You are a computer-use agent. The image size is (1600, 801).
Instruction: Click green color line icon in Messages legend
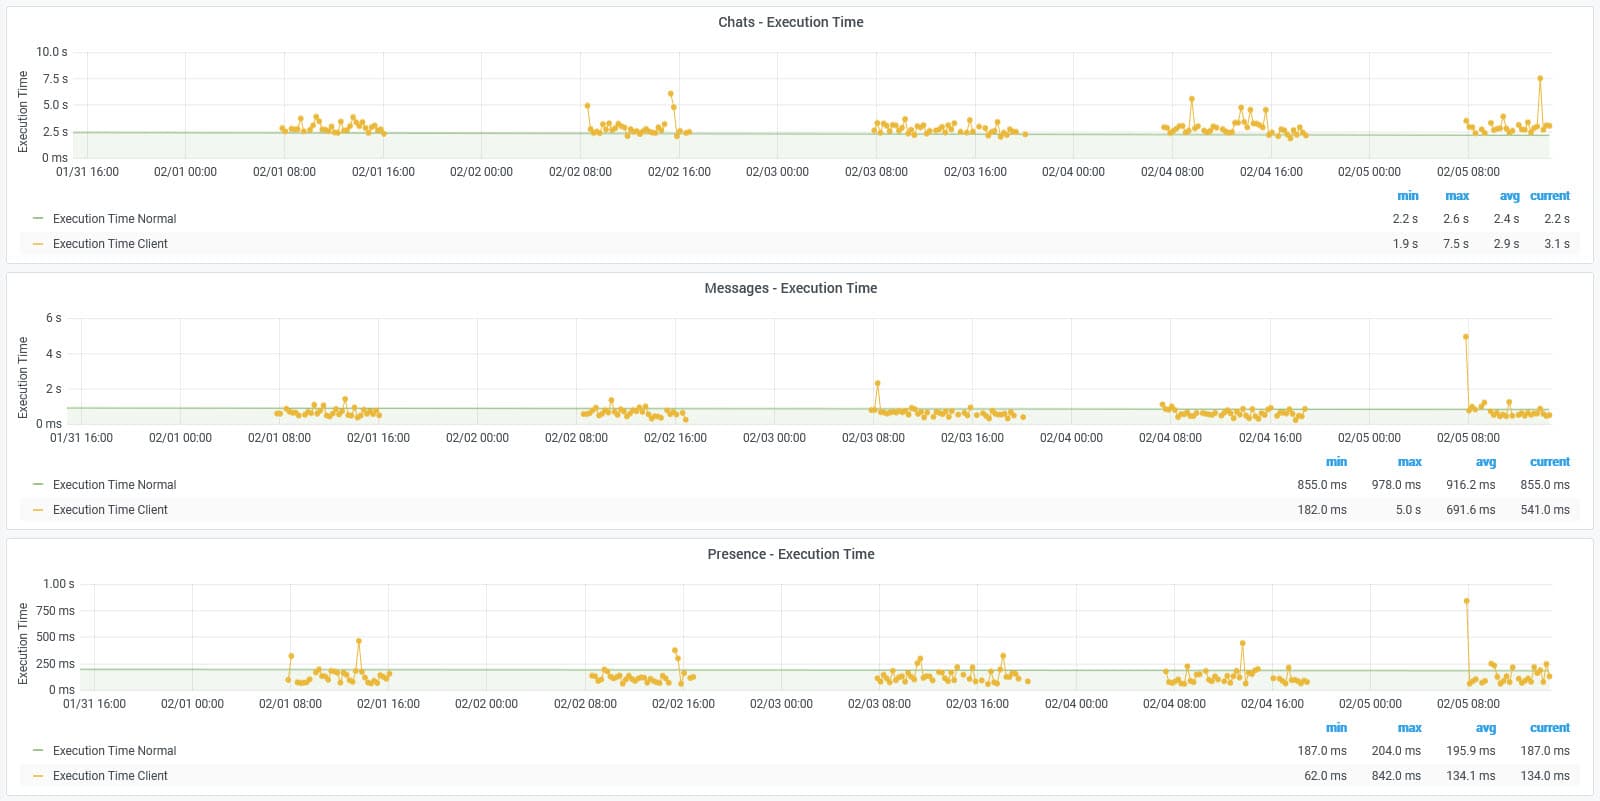38,485
